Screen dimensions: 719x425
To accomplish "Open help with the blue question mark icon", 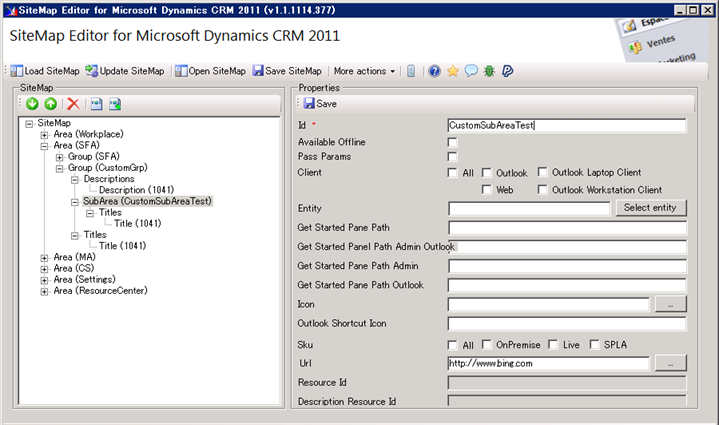I will (434, 71).
